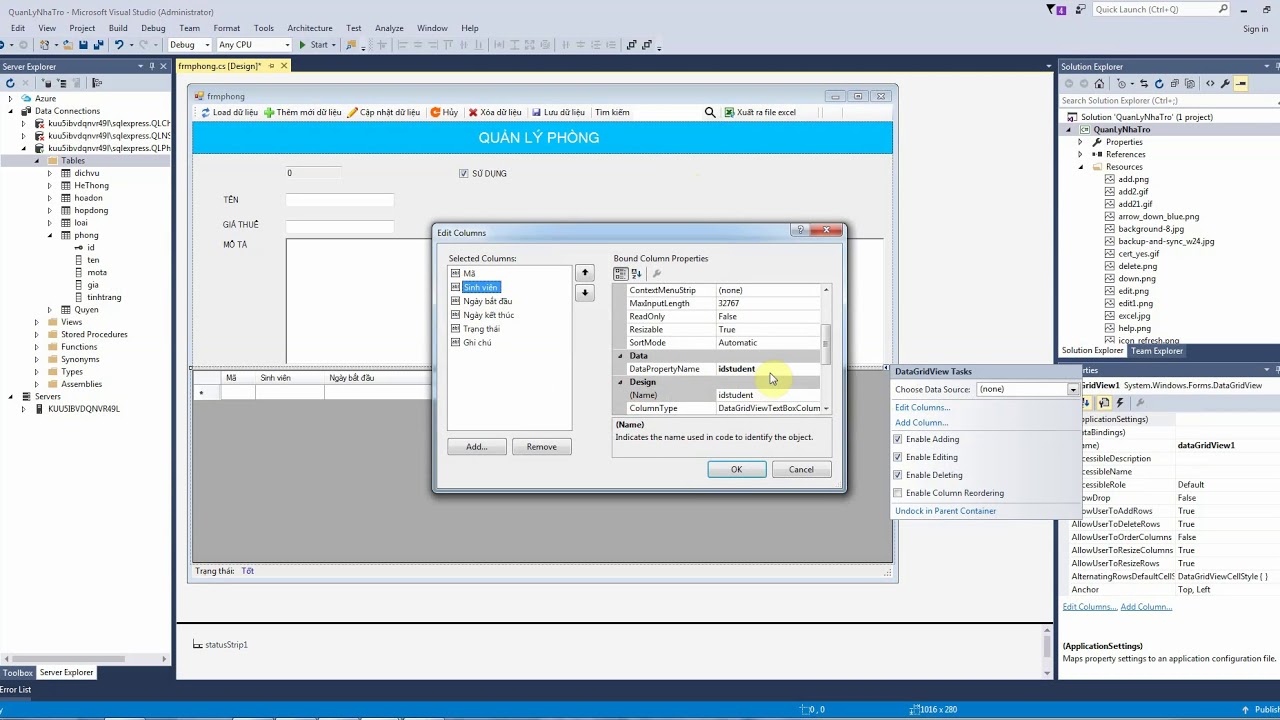
Task: Toggle the Enable Adding checkbox
Action: pyautogui.click(x=898, y=439)
